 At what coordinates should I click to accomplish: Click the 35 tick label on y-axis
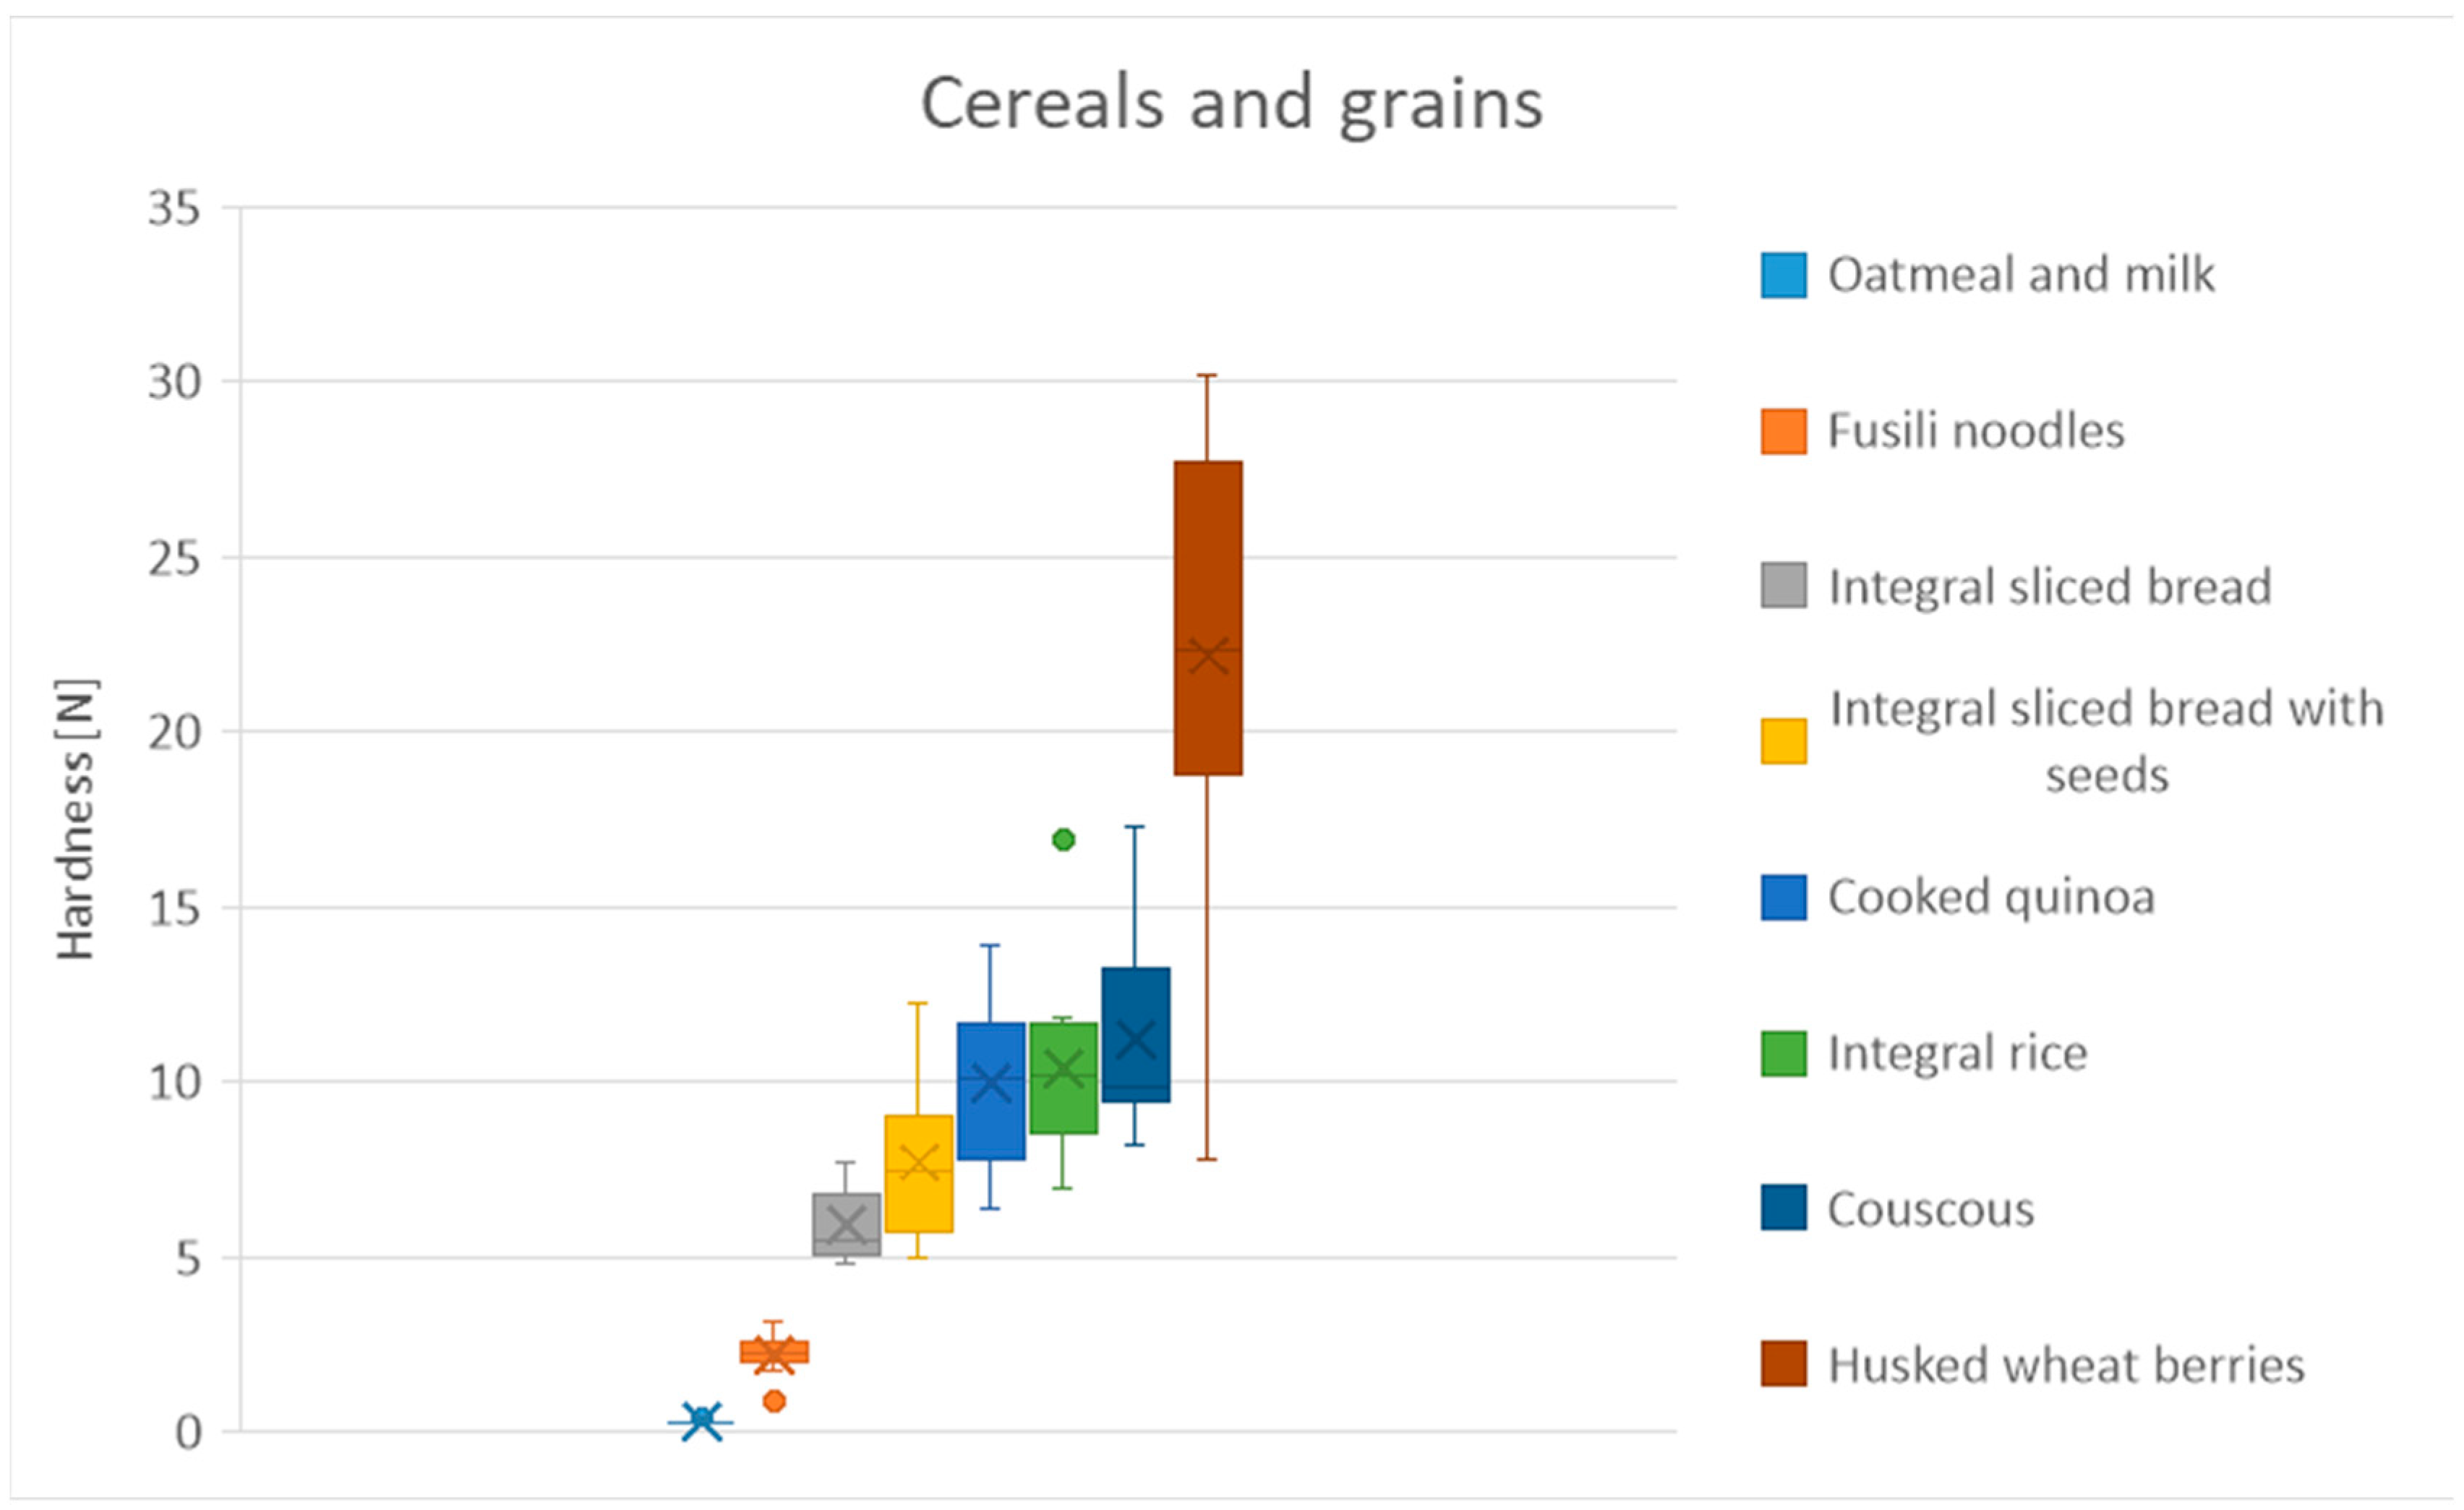pos(174,209)
